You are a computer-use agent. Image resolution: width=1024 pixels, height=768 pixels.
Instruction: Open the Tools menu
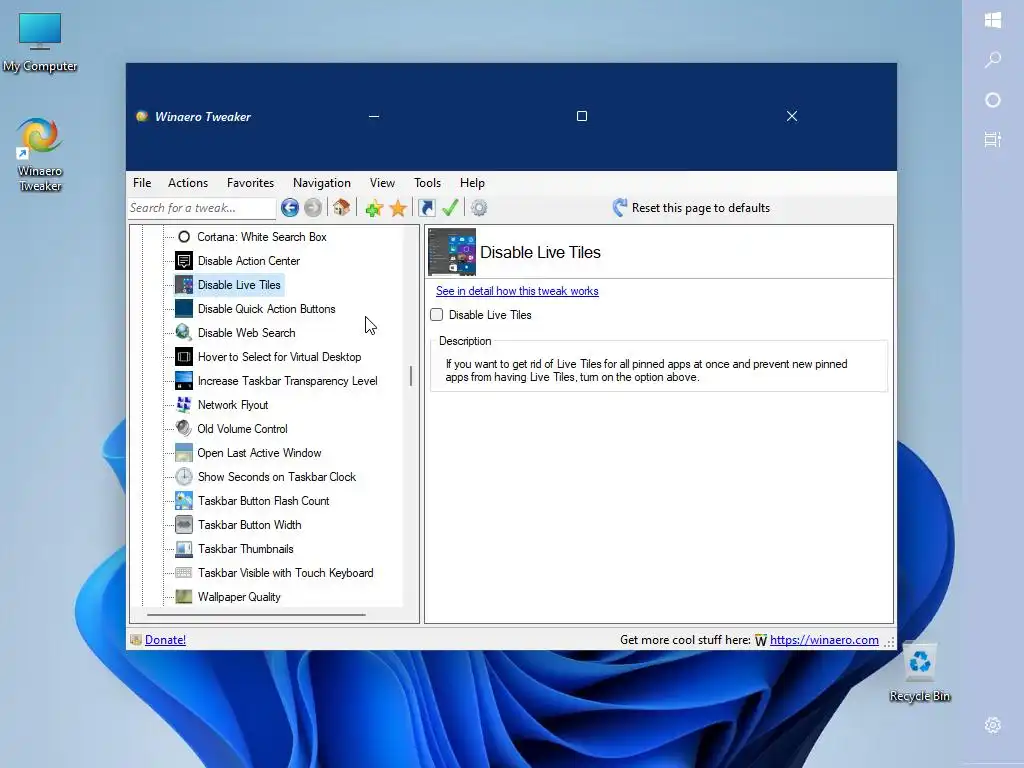(x=427, y=183)
